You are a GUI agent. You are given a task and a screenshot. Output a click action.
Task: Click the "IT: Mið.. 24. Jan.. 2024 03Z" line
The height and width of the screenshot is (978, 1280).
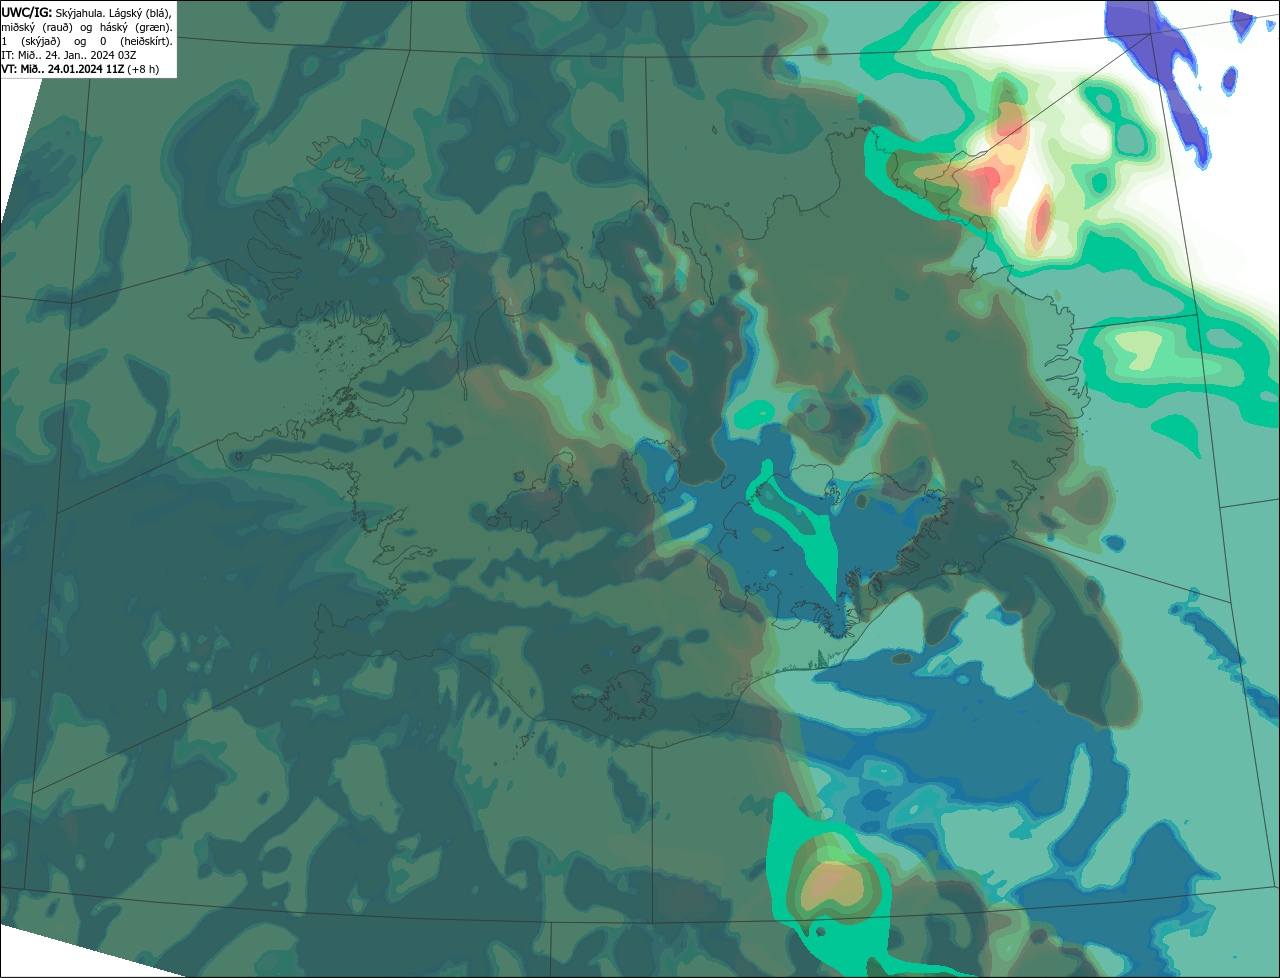coord(69,55)
